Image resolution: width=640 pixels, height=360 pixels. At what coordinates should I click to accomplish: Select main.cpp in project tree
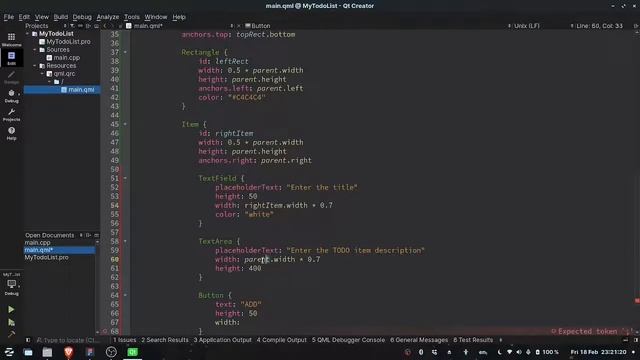coord(63,58)
